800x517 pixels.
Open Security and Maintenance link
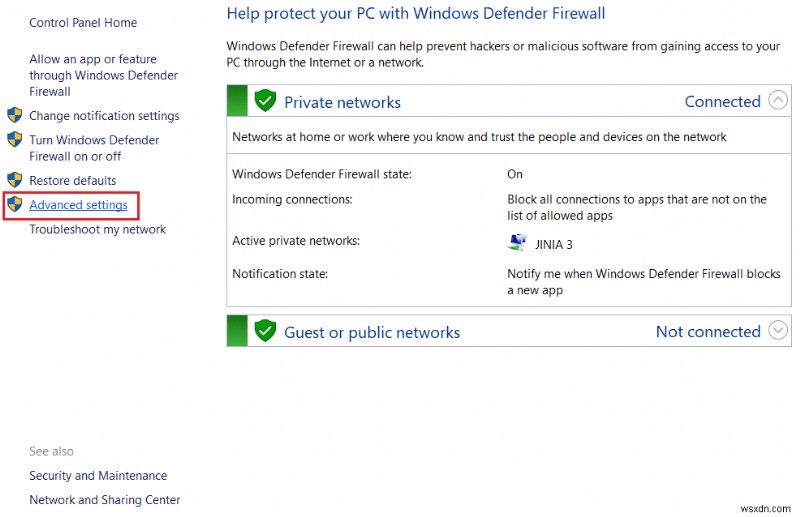click(98, 476)
